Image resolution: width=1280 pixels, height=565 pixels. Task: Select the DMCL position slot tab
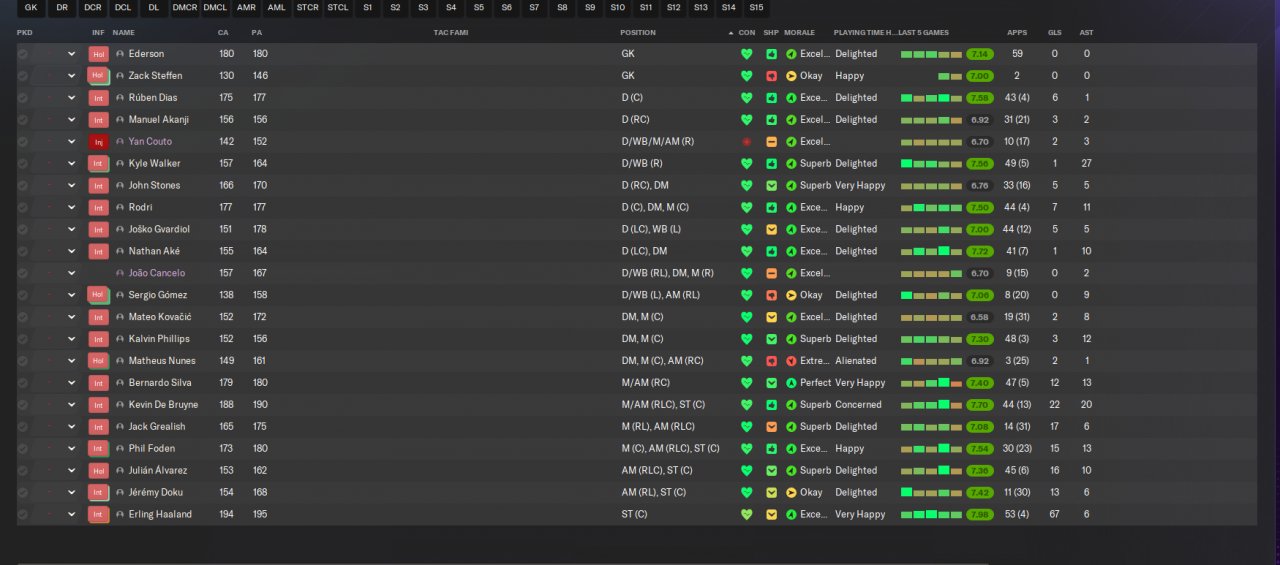[x=215, y=8]
